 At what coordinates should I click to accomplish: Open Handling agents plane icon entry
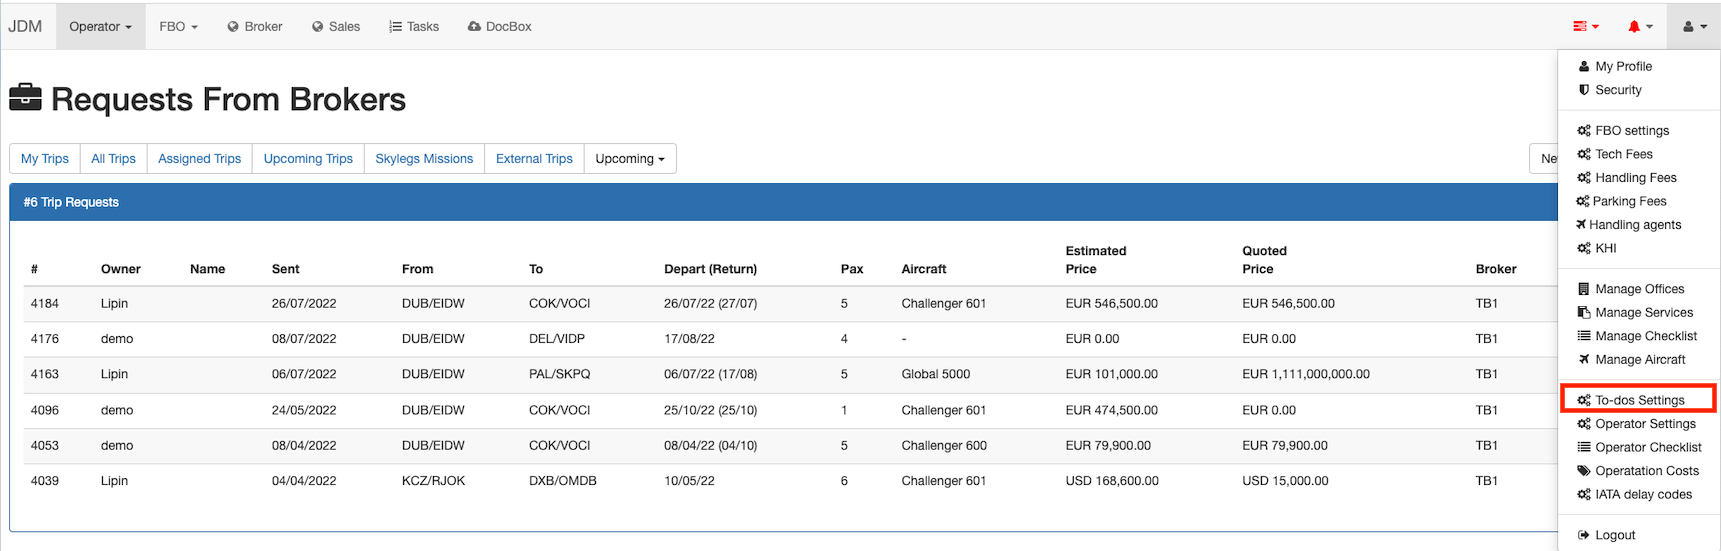pyautogui.click(x=1634, y=225)
